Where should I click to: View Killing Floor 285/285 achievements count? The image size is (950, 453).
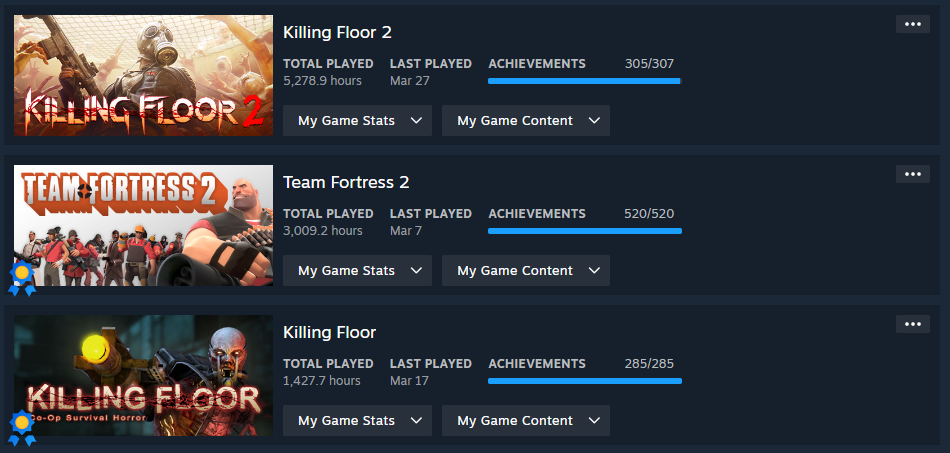pyautogui.click(x=652, y=364)
